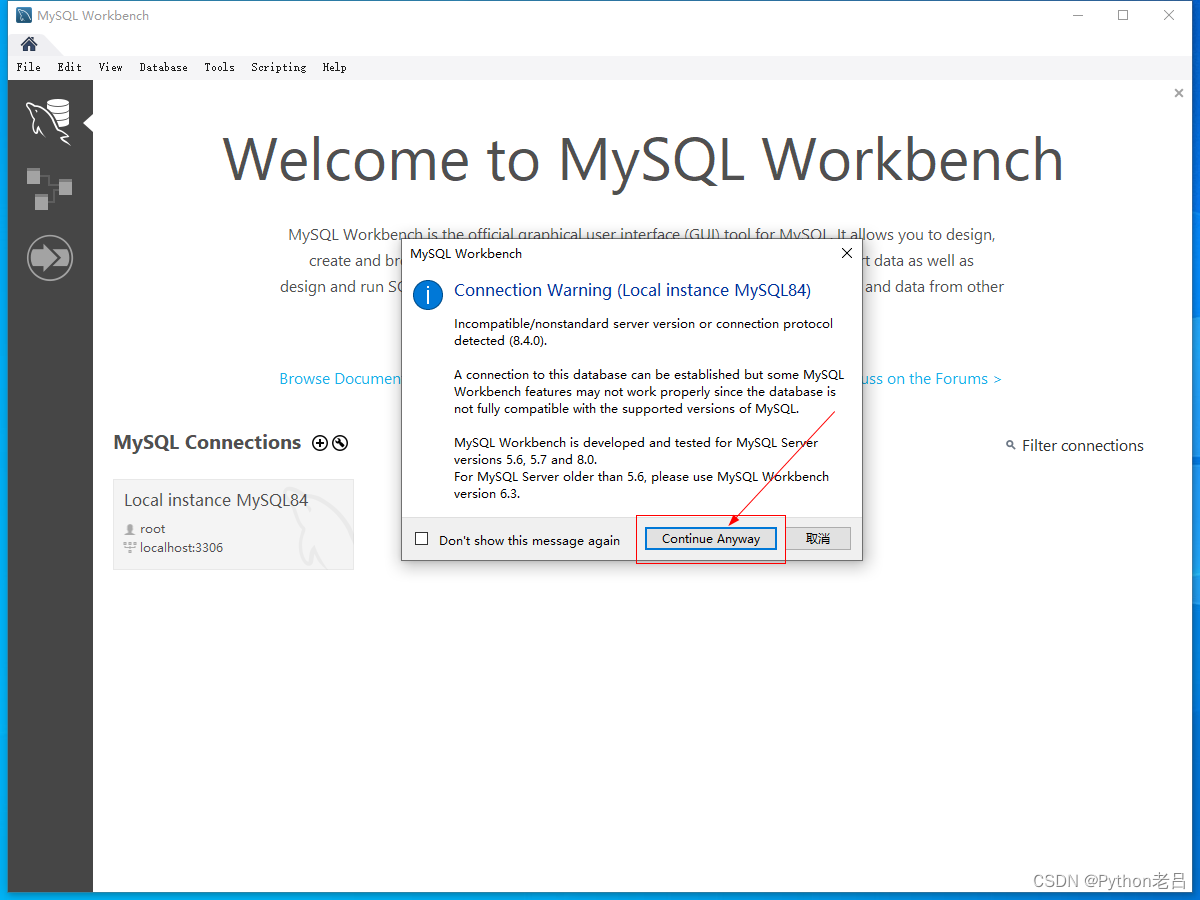
Task: Click the Filter connections magnifier icon
Action: [x=1011, y=446]
